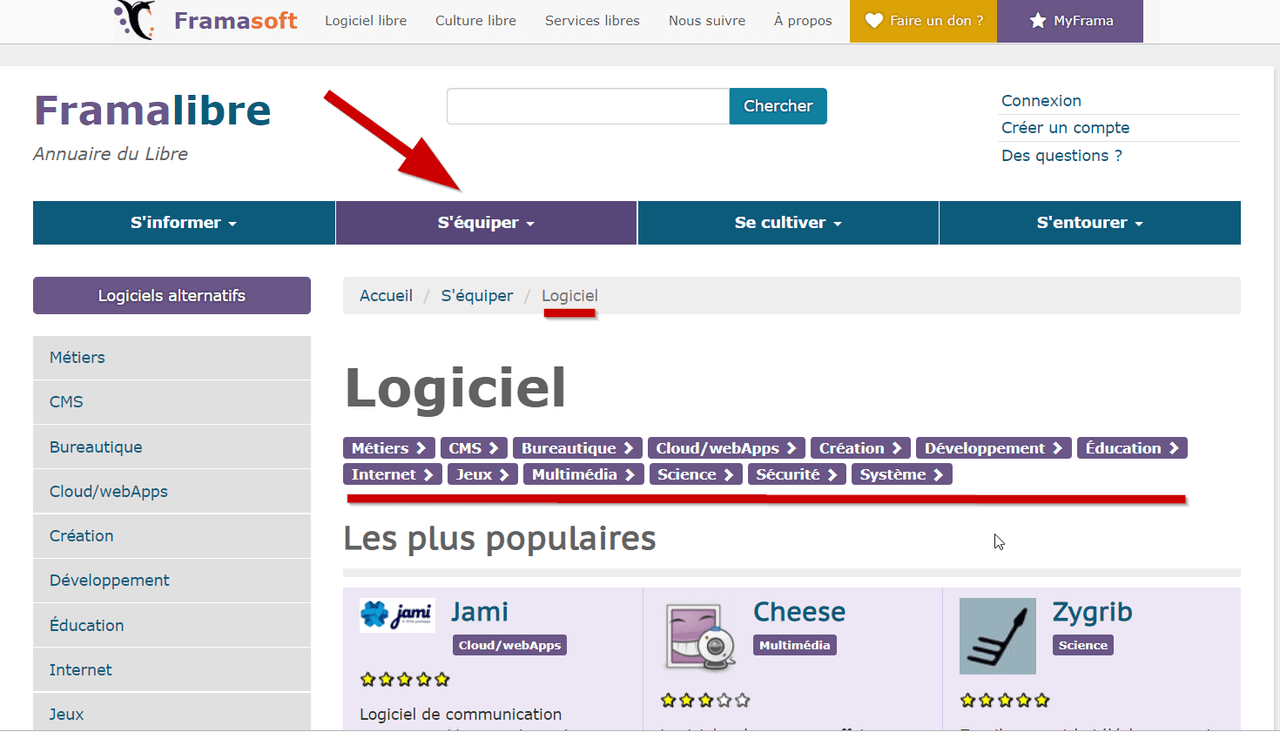Viewport: 1280px width, 732px height.
Task: Open Culture libre menu item
Action: click(x=476, y=20)
